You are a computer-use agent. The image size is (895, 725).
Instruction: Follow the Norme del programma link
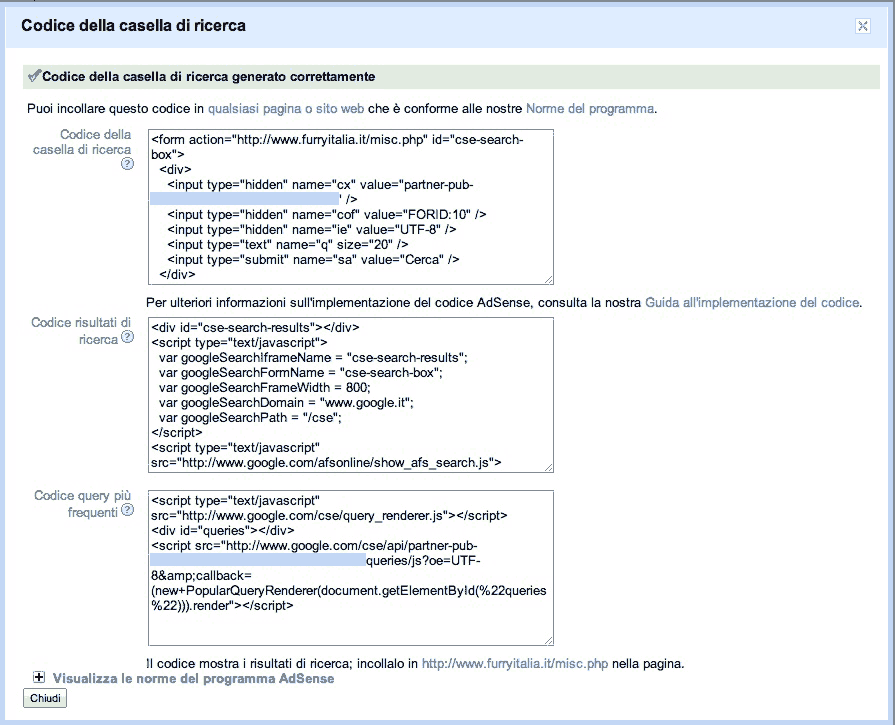(x=590, y=108)
